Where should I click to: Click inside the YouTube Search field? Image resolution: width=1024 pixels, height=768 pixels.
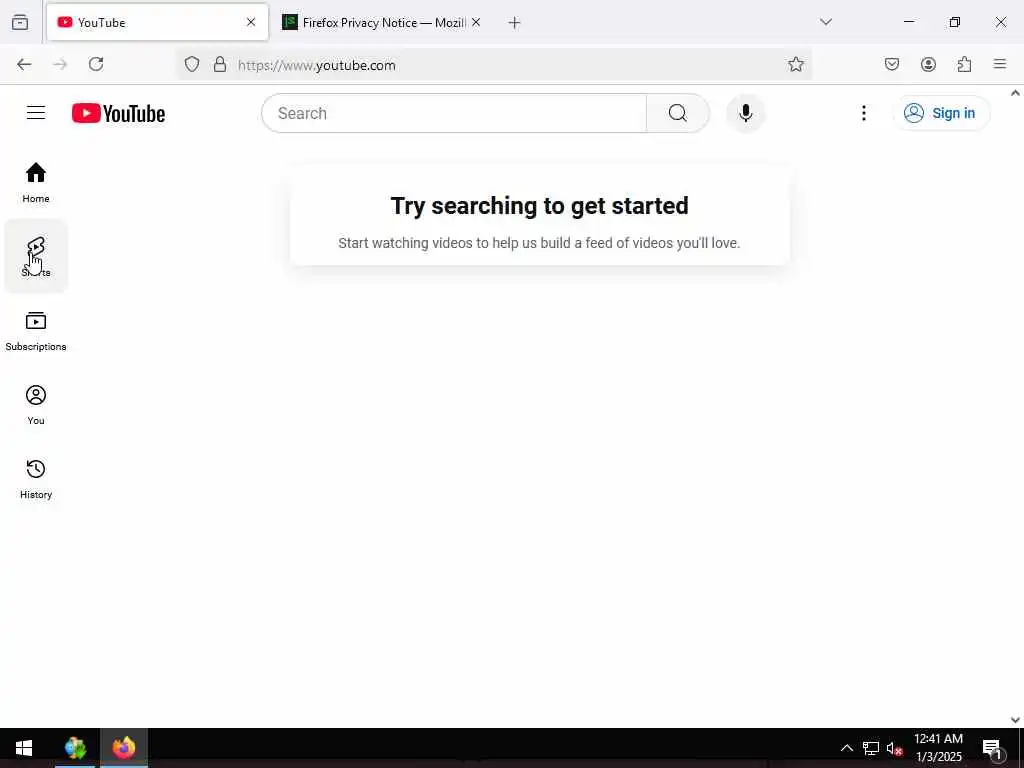[454, 113]
